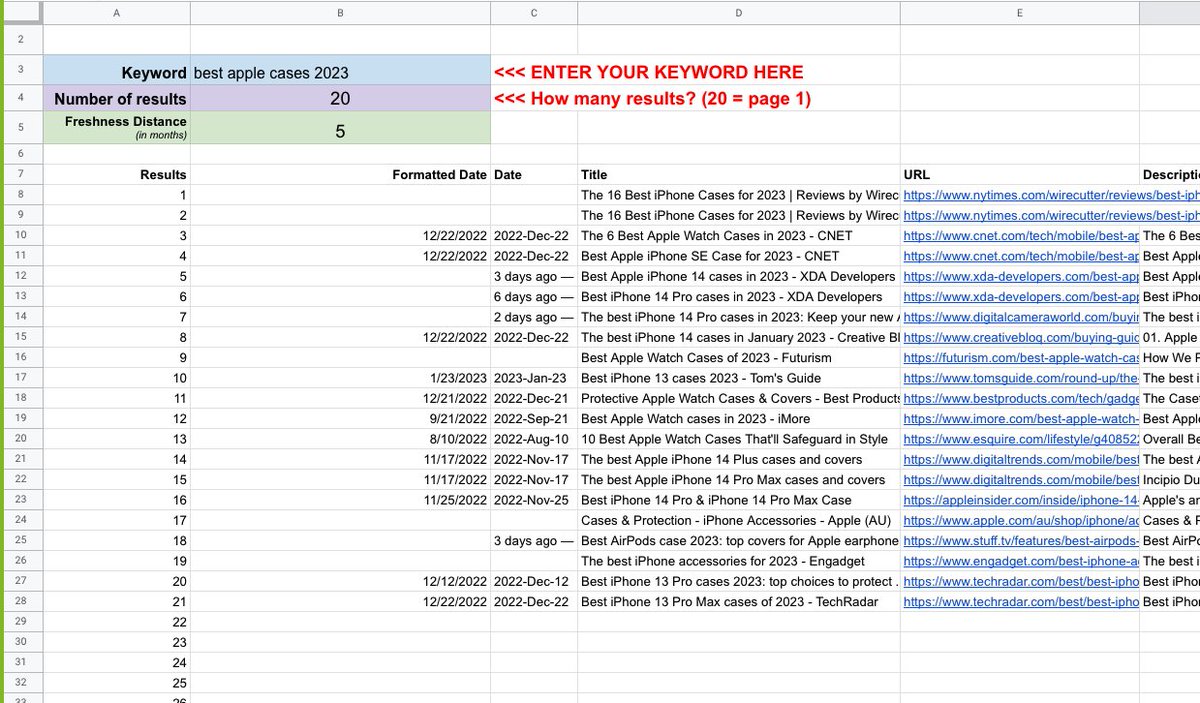This screenshot has height=703, width=1200.
Task: Select column E header
Action: (1020, 12)
